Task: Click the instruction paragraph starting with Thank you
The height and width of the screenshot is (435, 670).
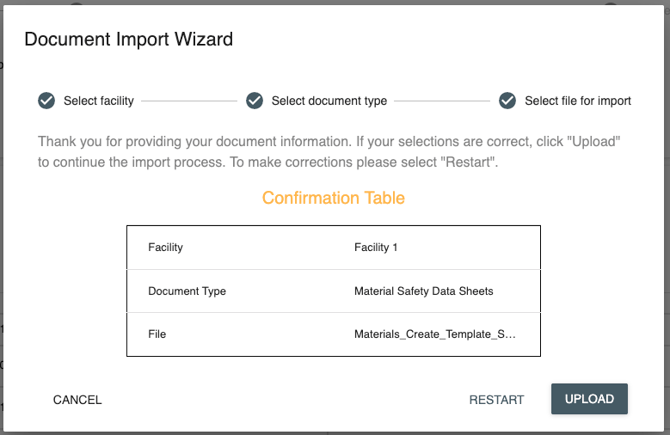Action: coord(330,151)
